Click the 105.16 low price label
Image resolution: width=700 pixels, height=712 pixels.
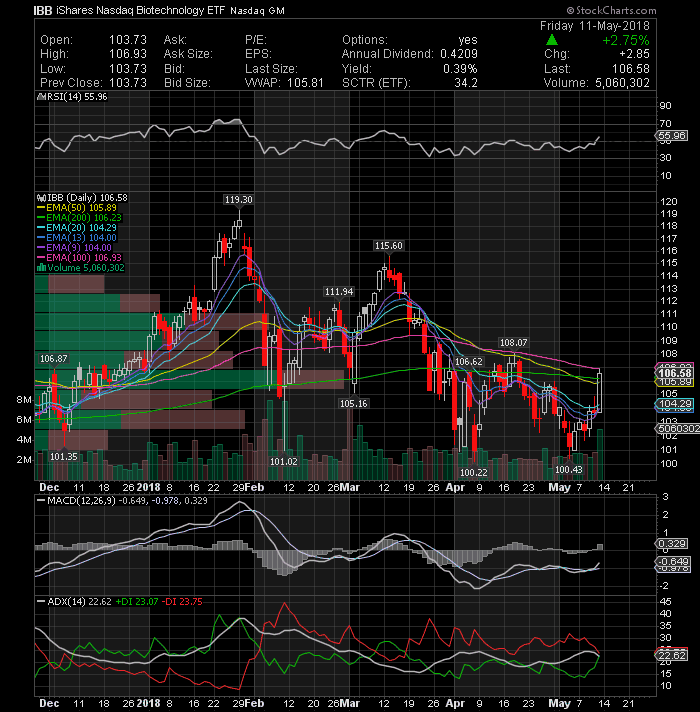click(x=354, y=403)
